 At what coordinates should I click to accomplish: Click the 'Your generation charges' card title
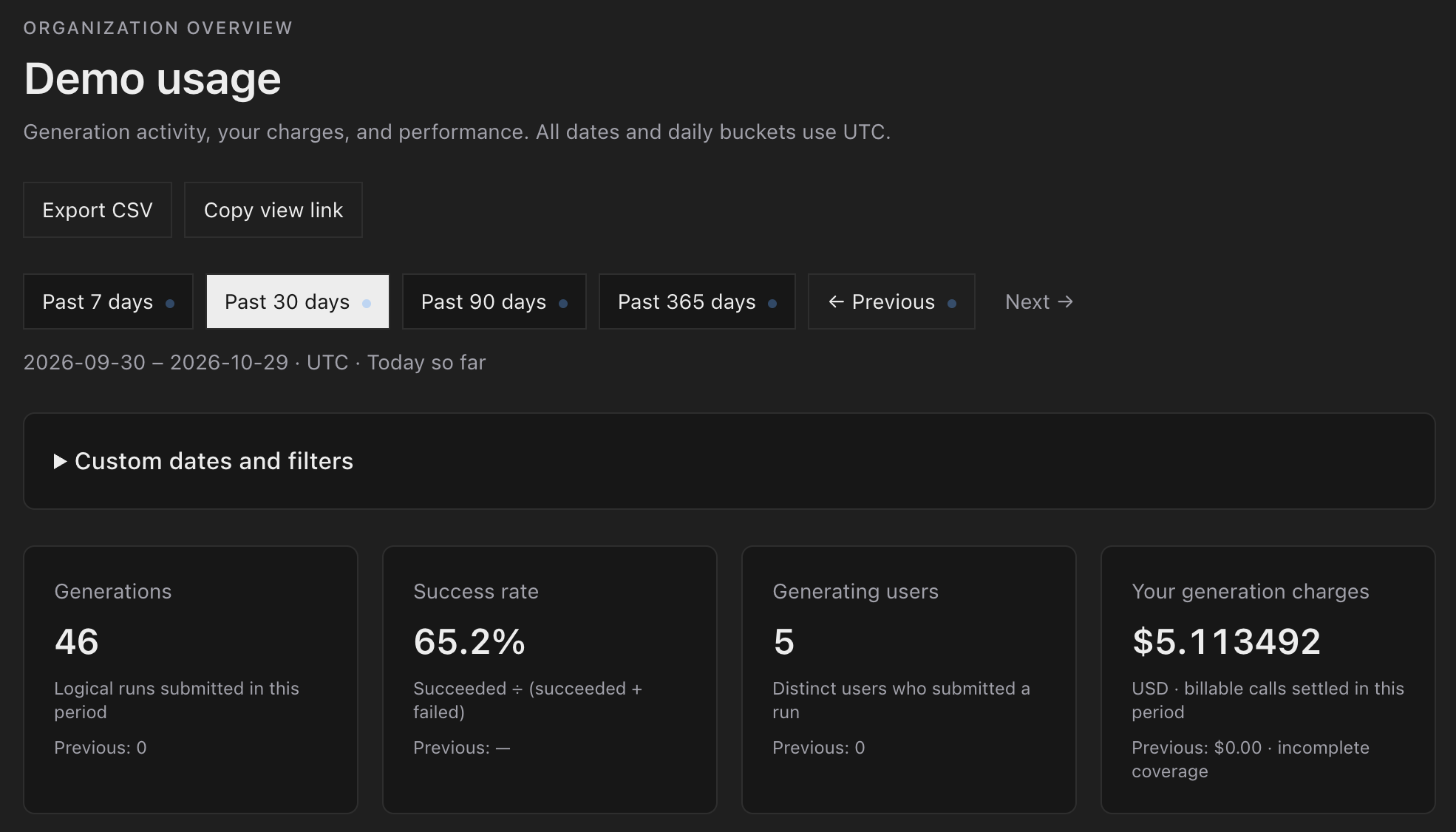click(x=1250, y=592)
